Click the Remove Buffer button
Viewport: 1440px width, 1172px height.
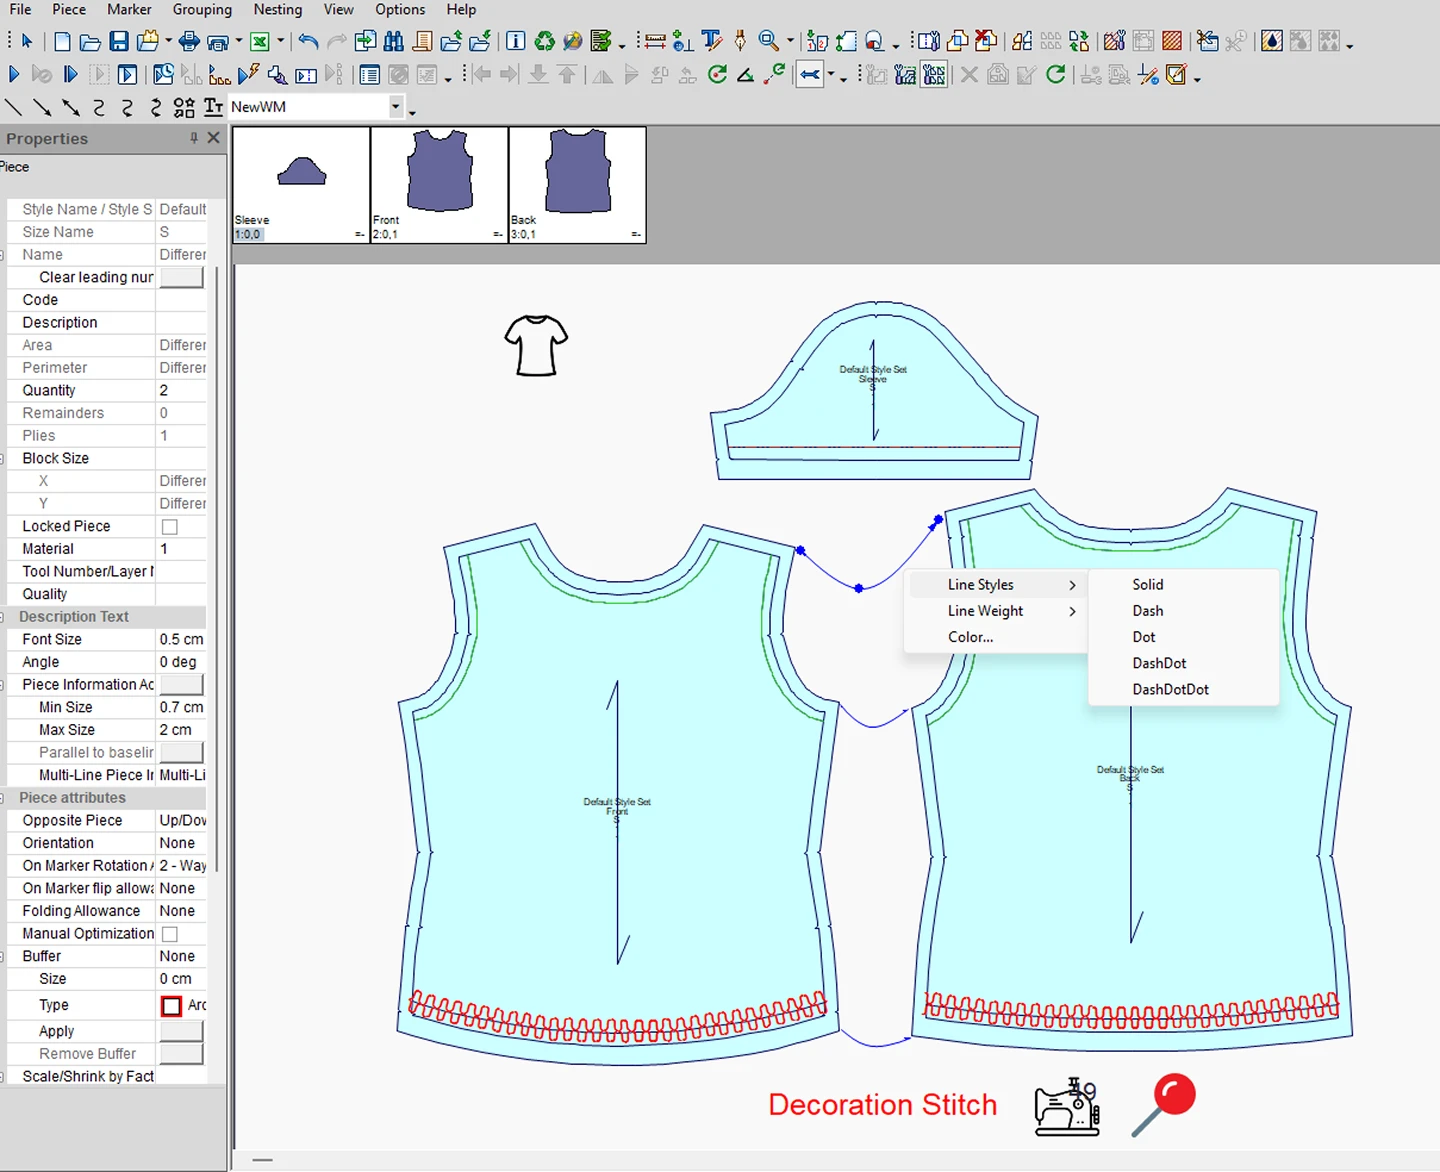(x=181, y=1054)
